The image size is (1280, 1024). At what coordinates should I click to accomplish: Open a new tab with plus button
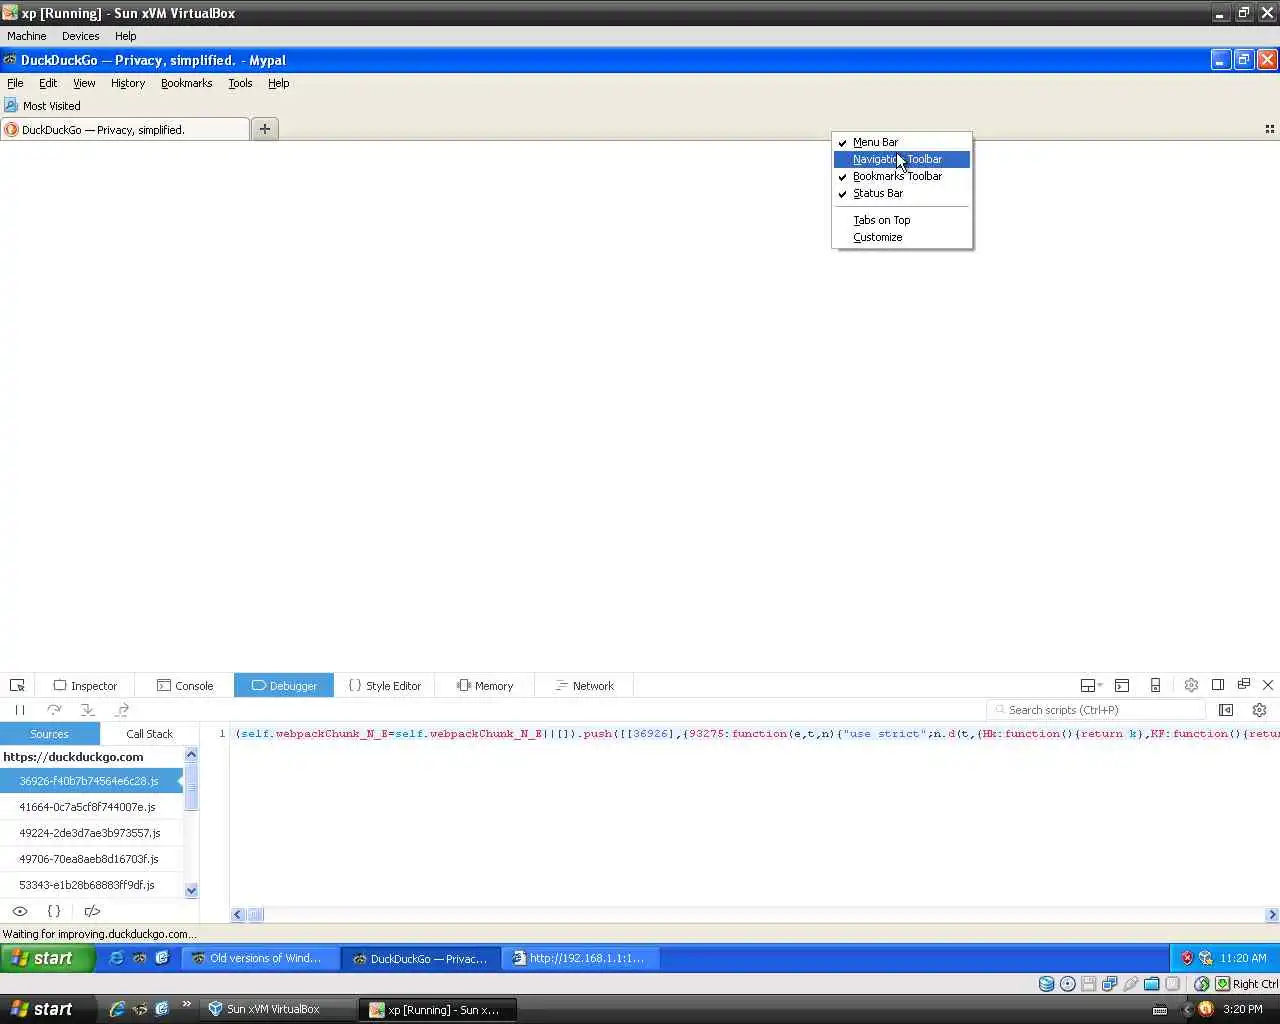pyautogui.click(x=265, y=129)
